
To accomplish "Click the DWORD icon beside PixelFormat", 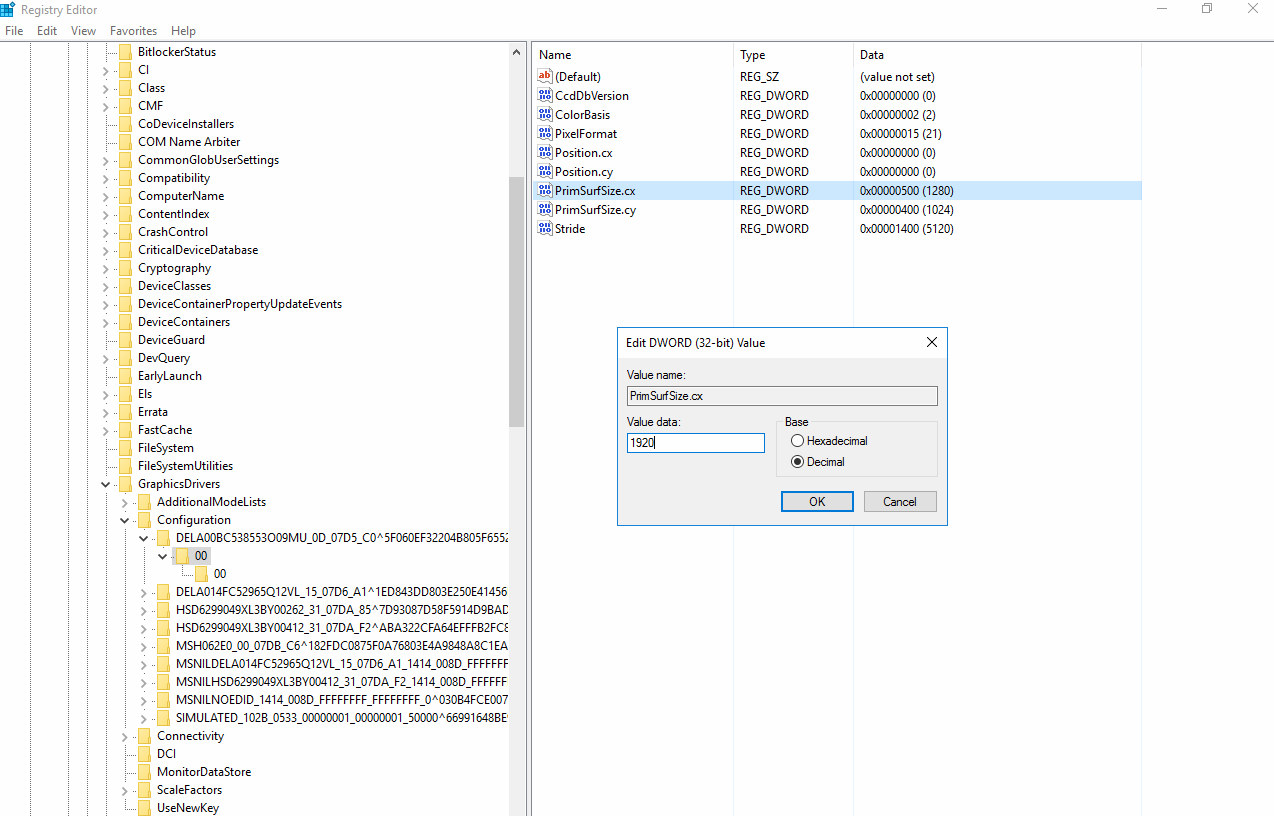I will pos(545,133).
